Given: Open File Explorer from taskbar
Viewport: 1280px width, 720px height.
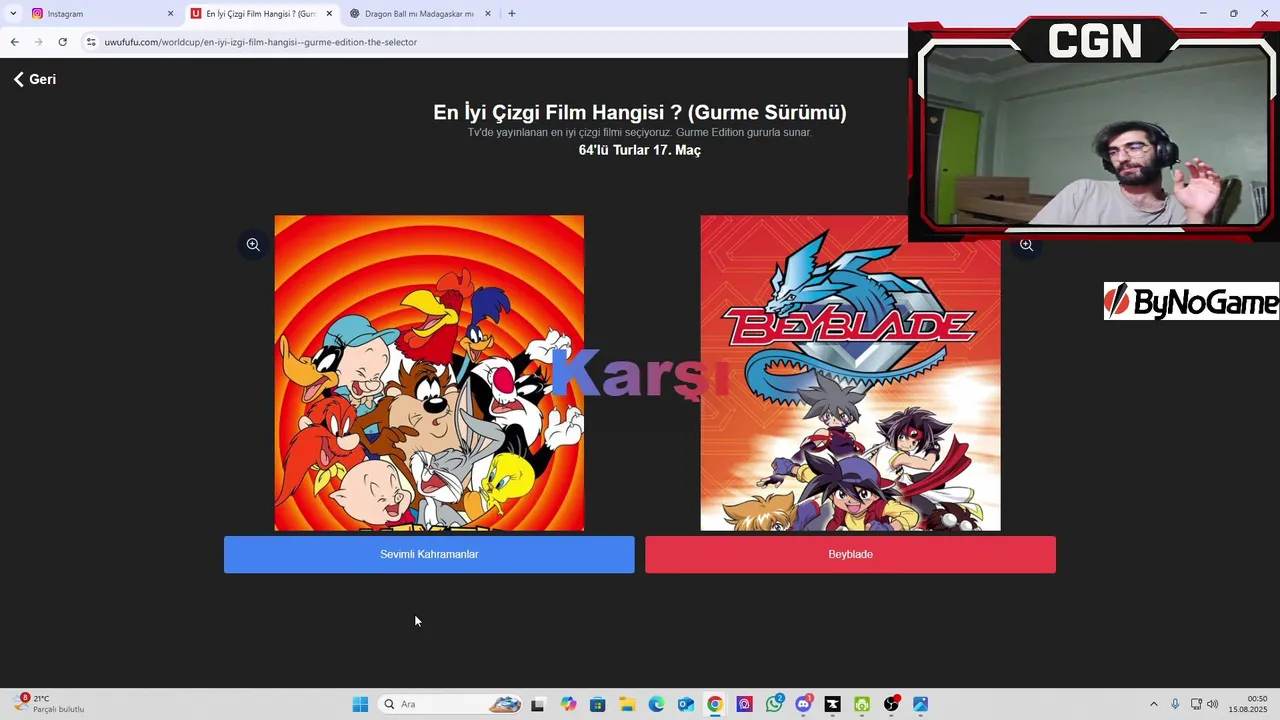Looking at the screenshot, I should tap(627, 704).
